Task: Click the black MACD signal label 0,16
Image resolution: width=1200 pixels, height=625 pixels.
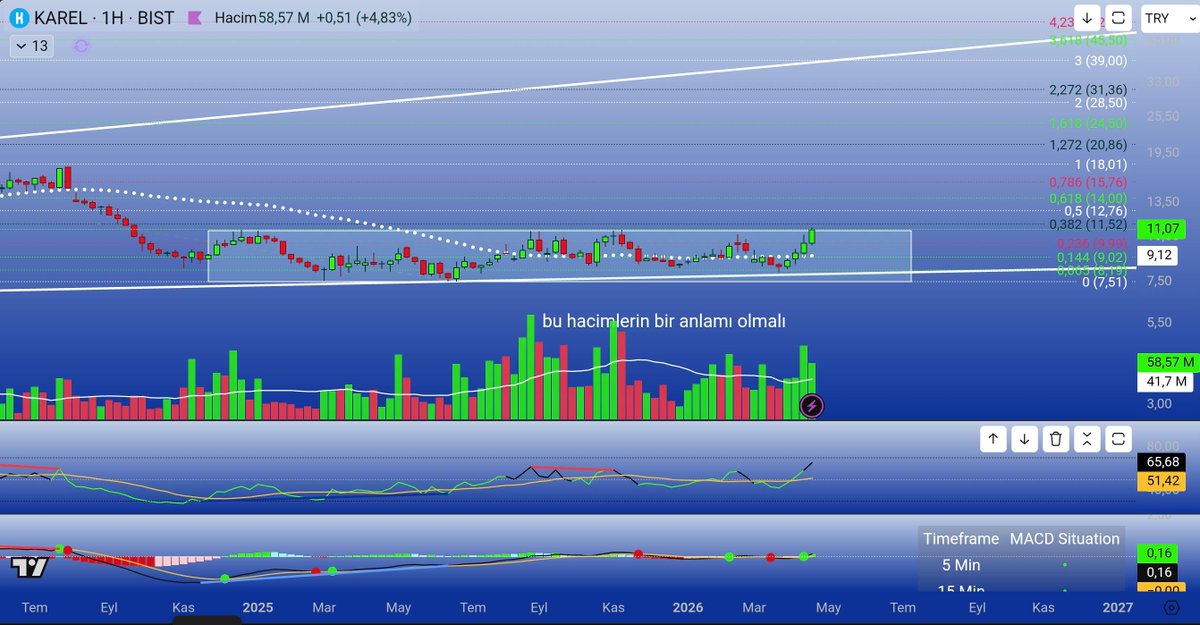Action: [x=1157, y=572]
